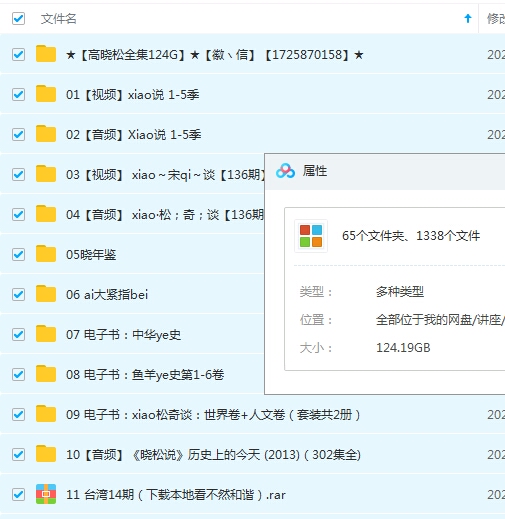Uncheck the 04【音频】xiao·松；奇；谈 checkbox

(18, 214)
